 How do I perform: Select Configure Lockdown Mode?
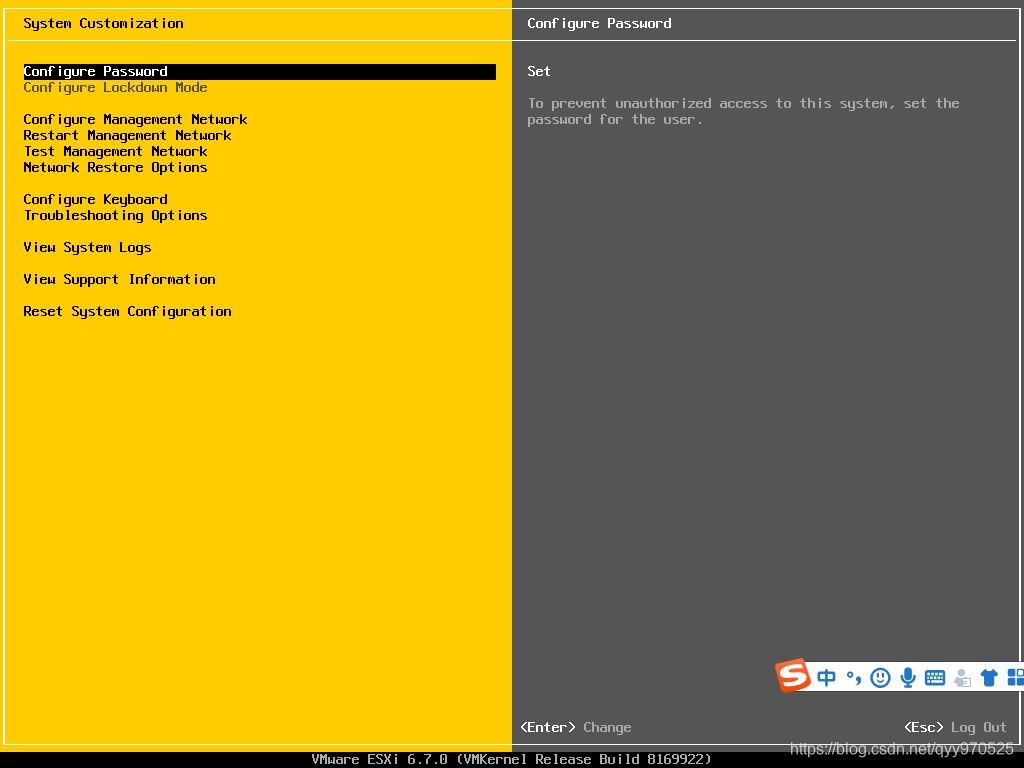[x=115, y=88]
